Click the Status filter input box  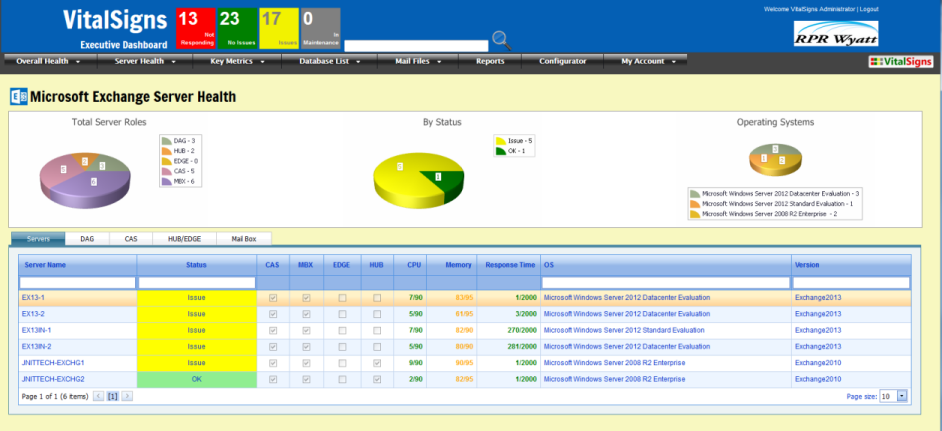coord(196,283)
